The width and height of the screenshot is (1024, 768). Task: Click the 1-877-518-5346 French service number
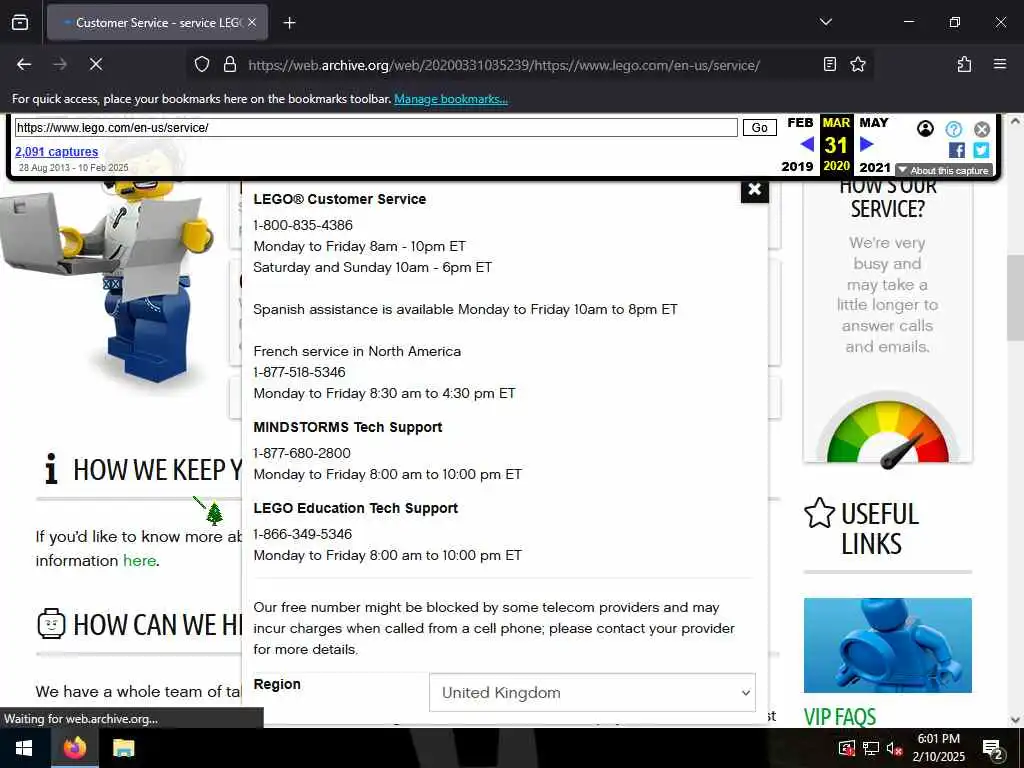[x=300, y=372]
